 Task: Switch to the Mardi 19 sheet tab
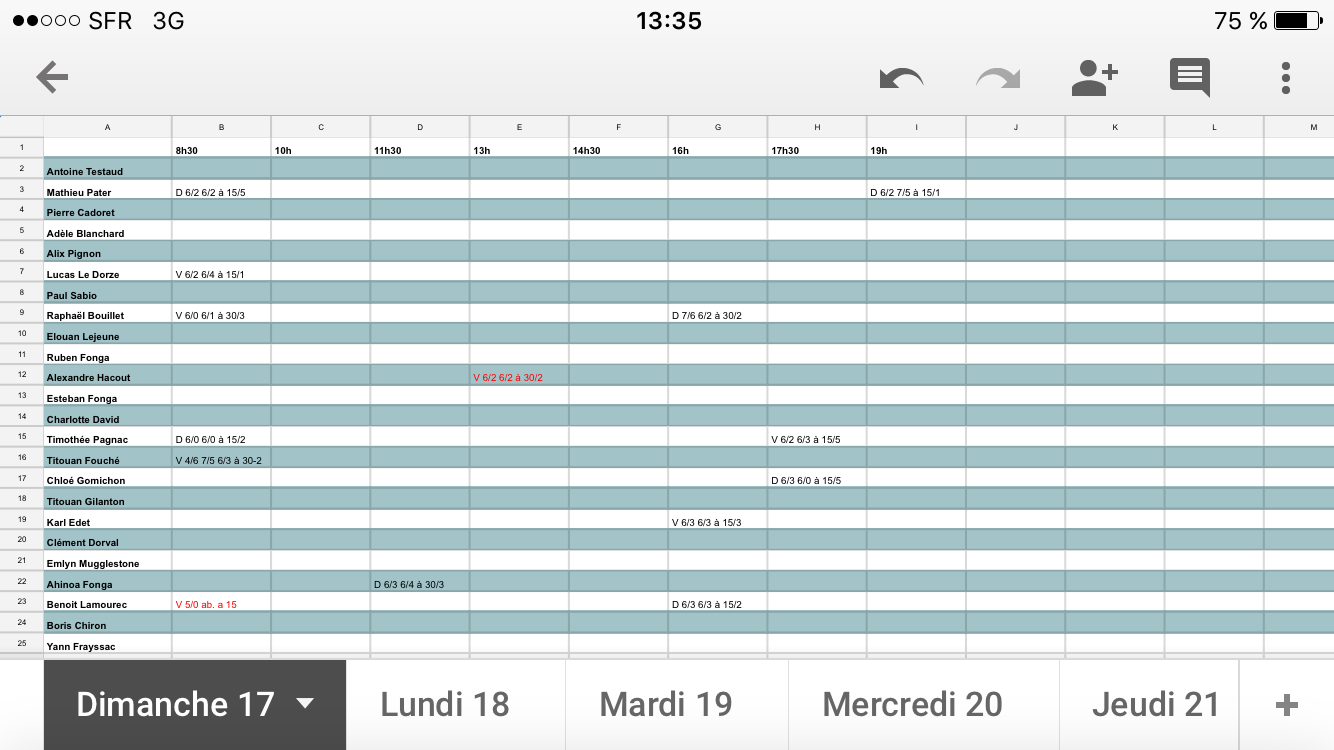point(666,705)
